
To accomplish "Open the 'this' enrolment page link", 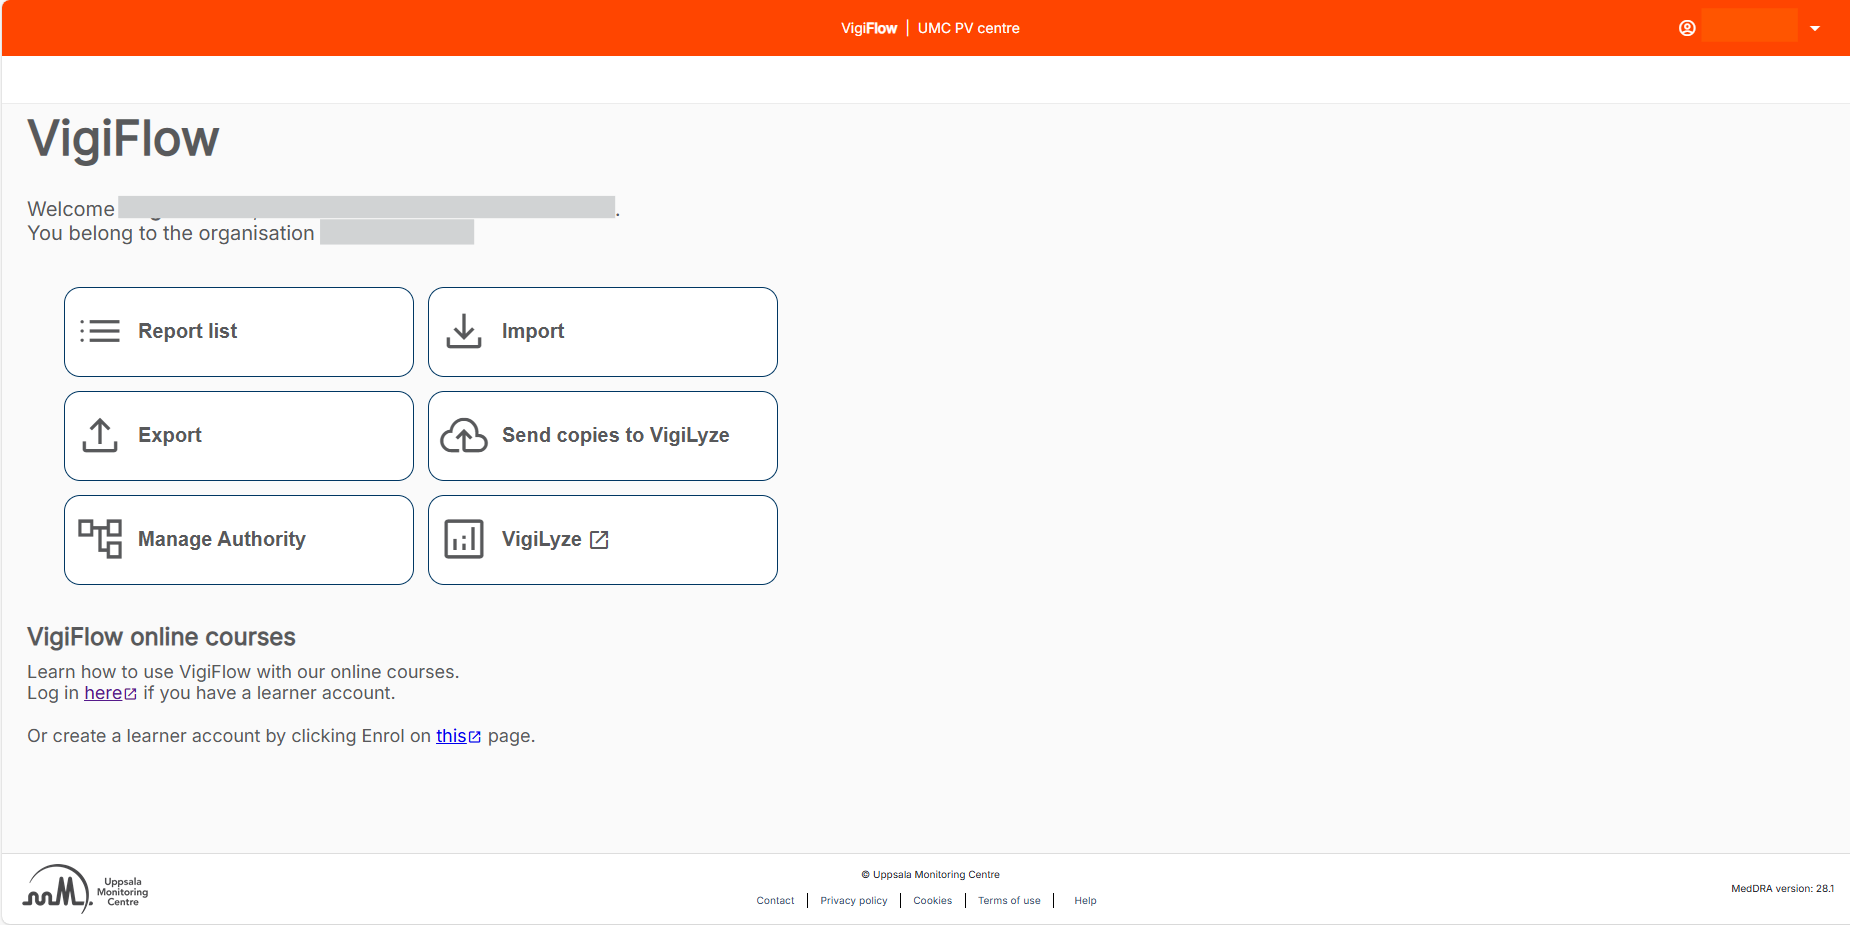I will (451, 736).
